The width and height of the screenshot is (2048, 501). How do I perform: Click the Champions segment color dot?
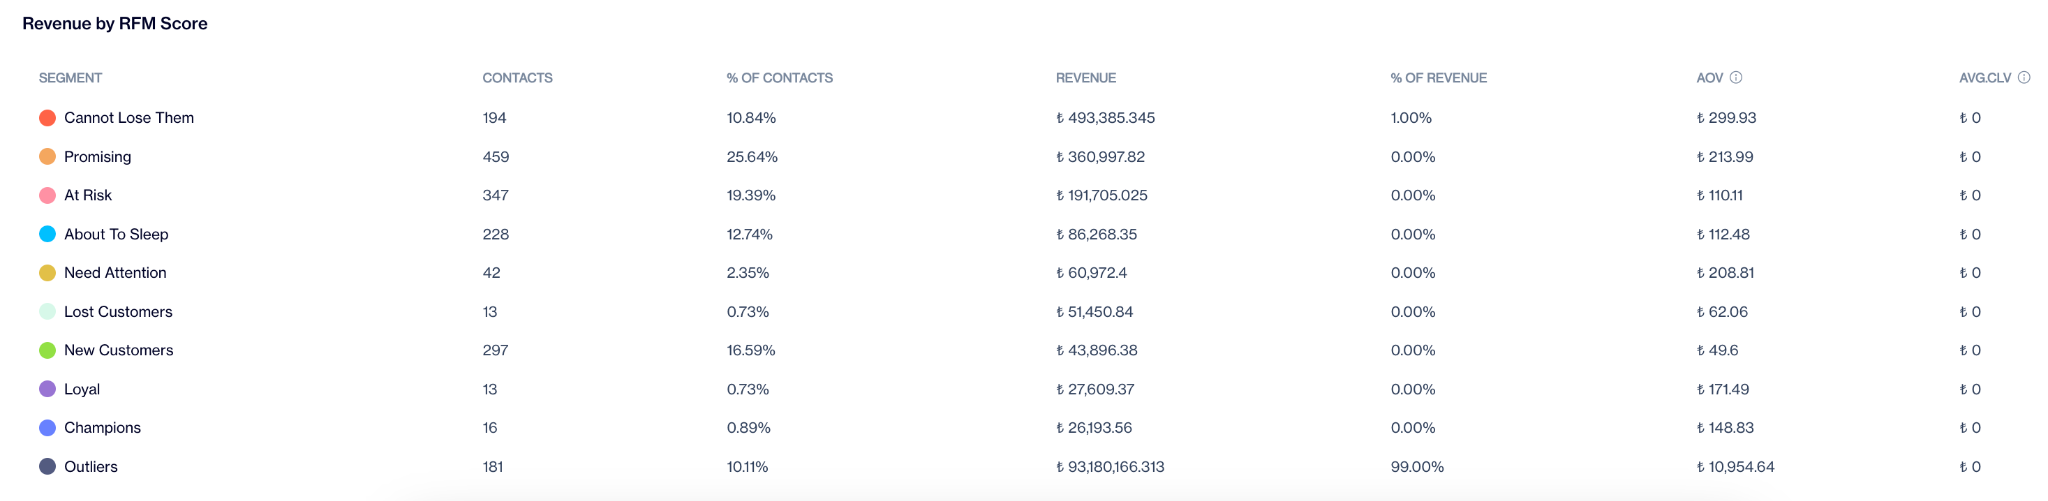pos(47,428)
